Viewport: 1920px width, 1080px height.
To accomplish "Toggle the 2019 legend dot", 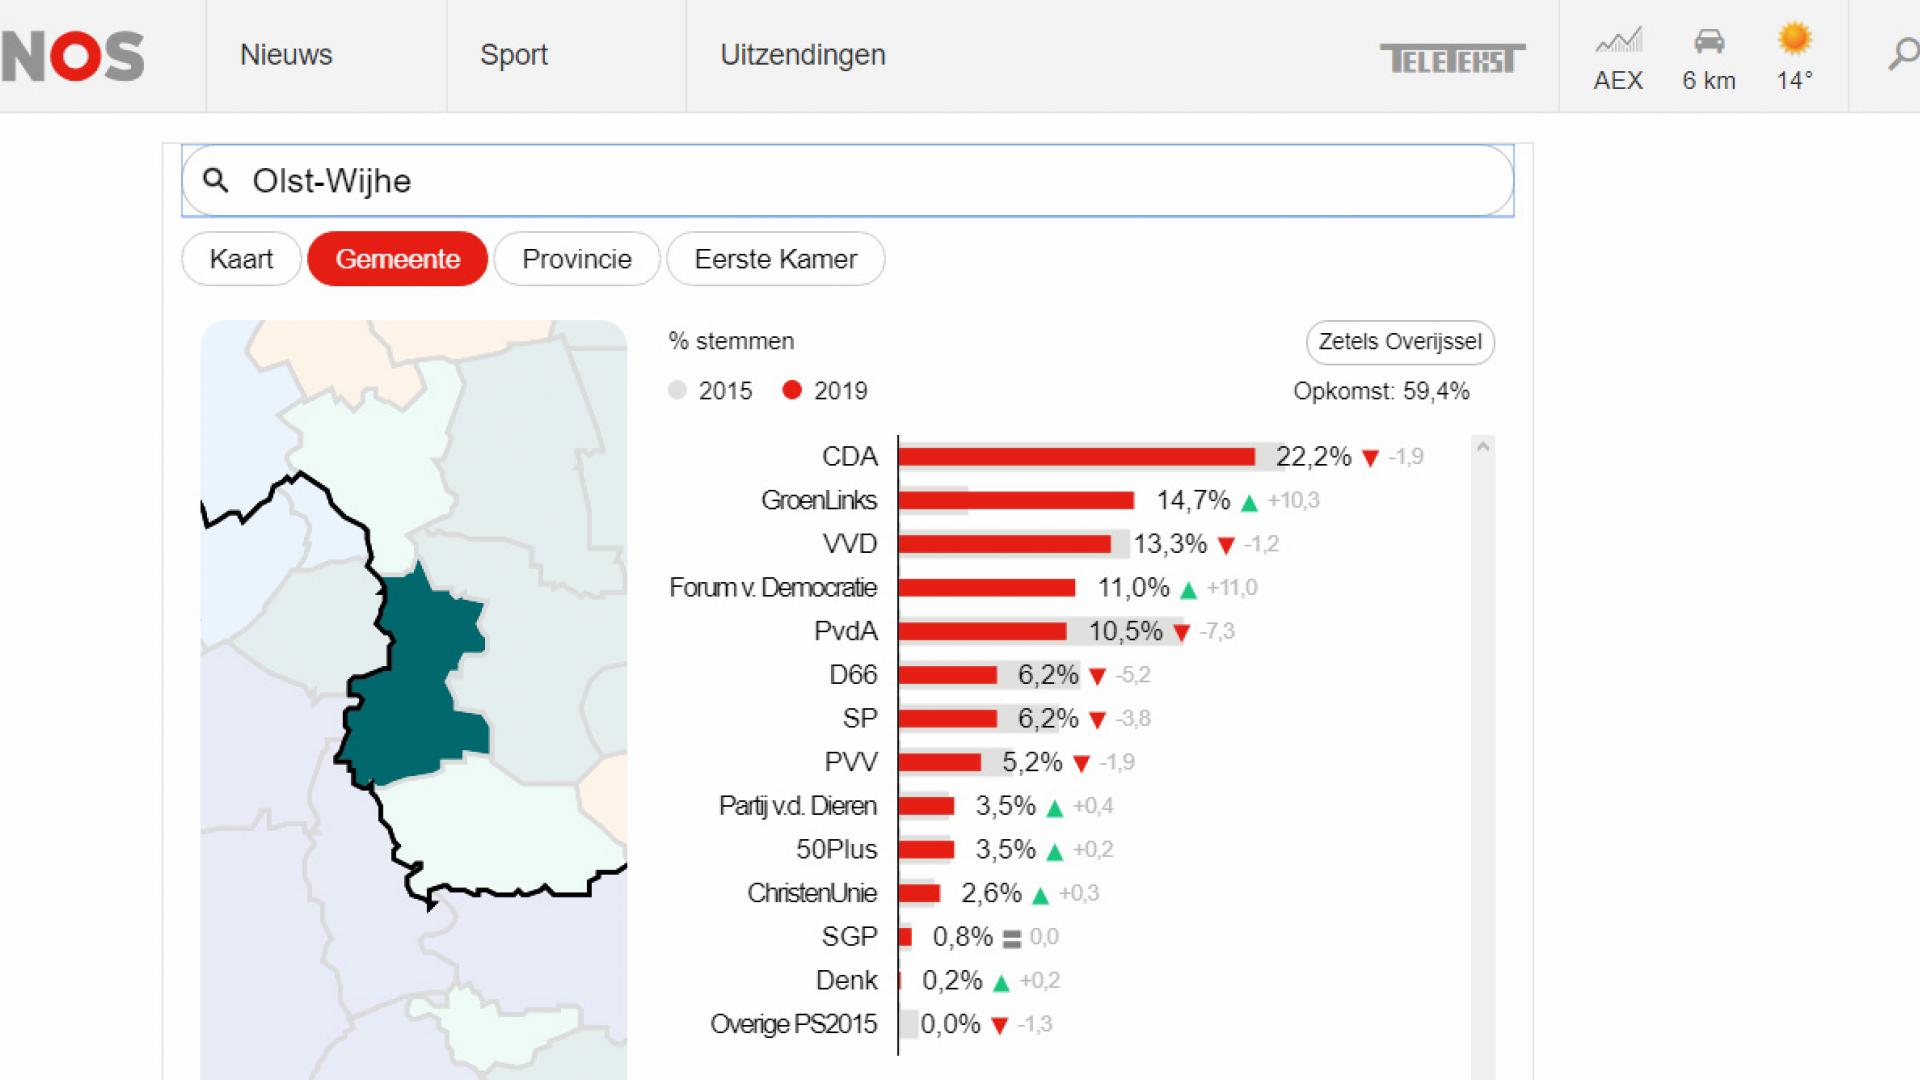I will (792, 390).
